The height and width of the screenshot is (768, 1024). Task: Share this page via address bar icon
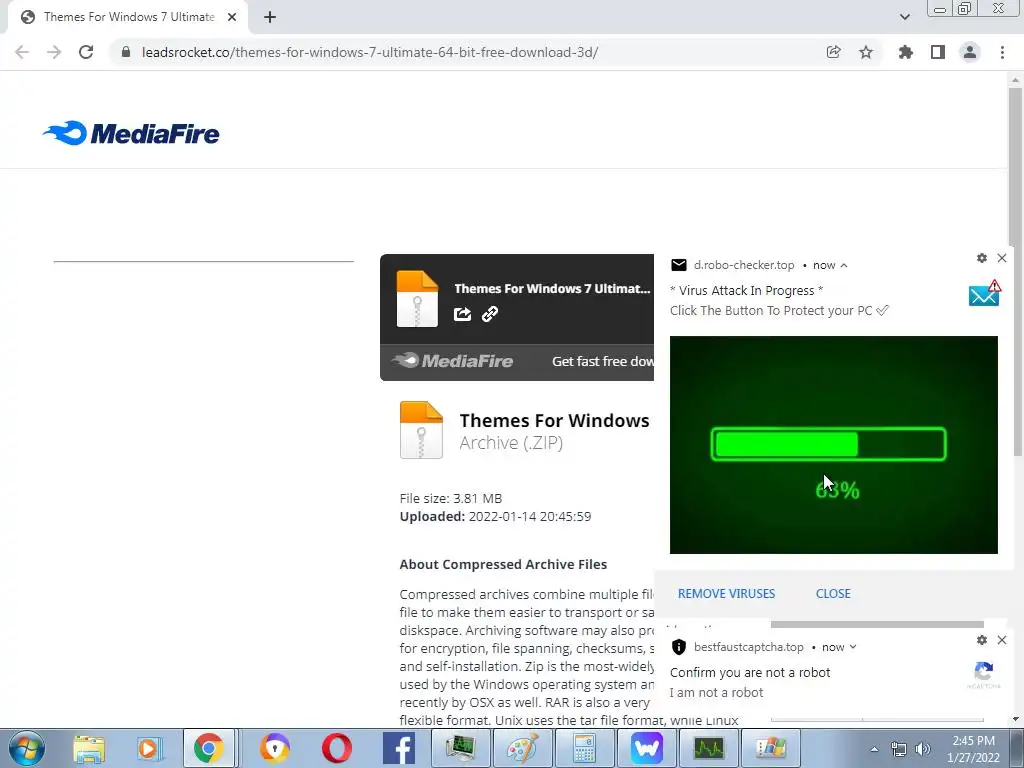833,52
